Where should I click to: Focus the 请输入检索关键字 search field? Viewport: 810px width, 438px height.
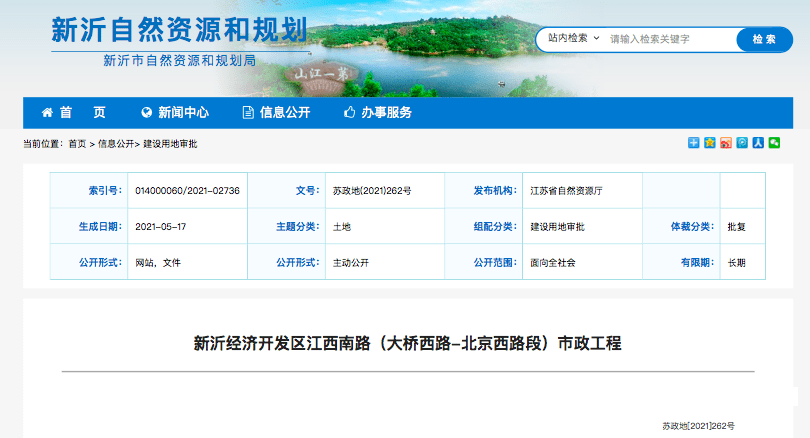(670, 39)
